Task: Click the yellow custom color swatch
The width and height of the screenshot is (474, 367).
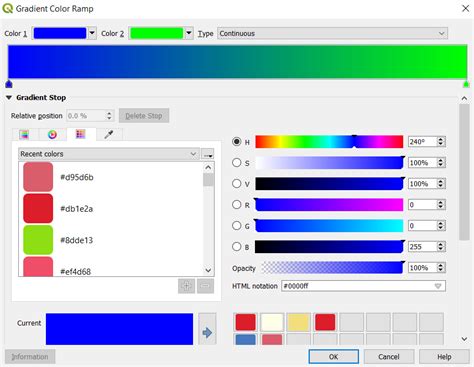Action: coord(299,322)
